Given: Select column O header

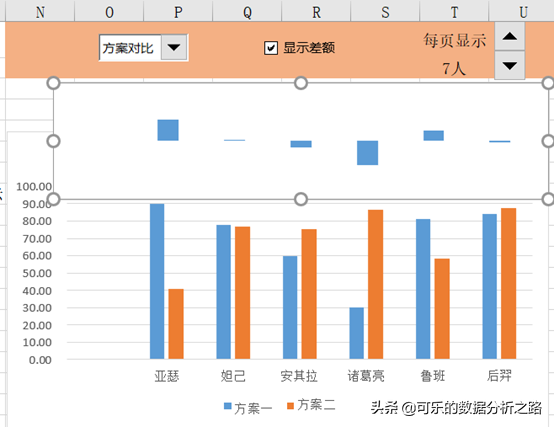Looking at the screenshot, I should pos(109,12).
